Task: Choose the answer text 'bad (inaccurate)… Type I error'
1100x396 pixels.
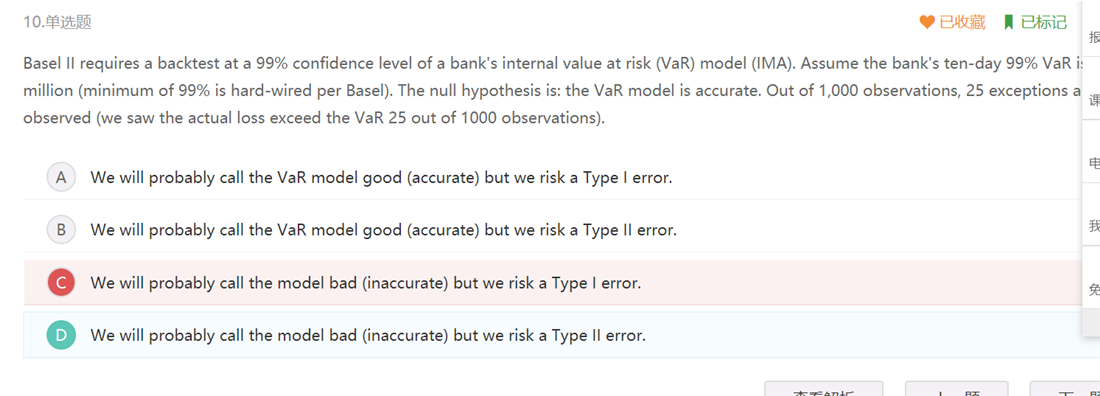Action: (365, 283)
